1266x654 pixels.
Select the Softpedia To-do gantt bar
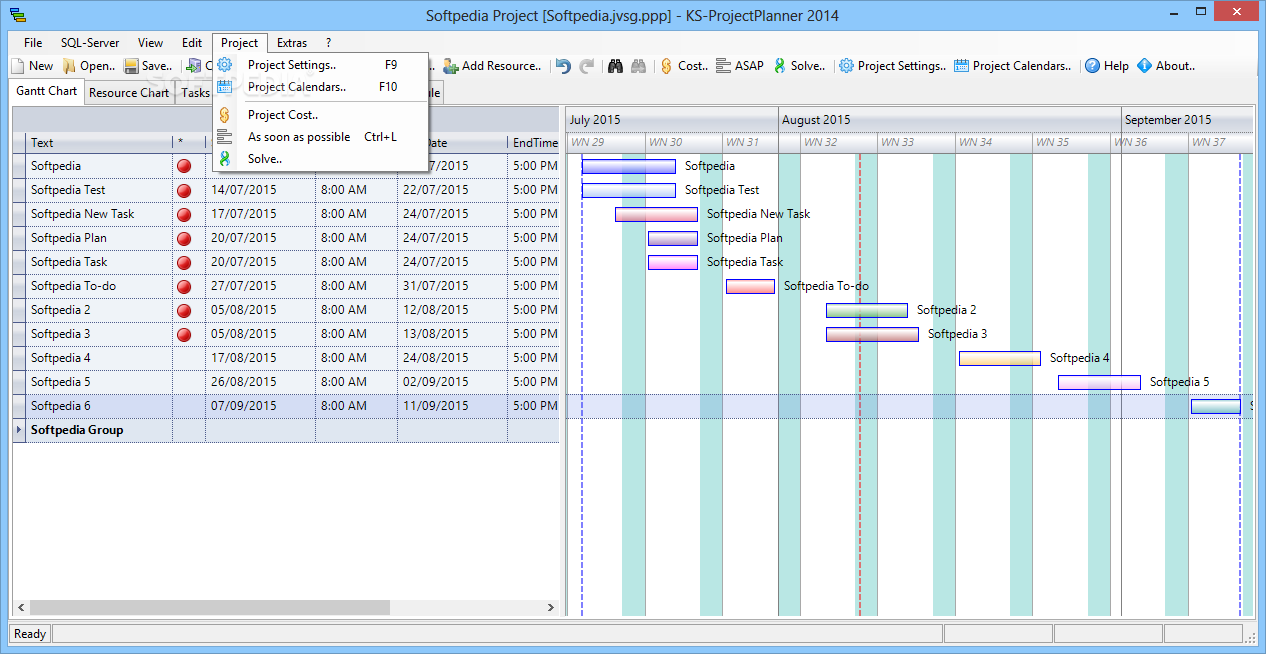(x=750, y=286)
